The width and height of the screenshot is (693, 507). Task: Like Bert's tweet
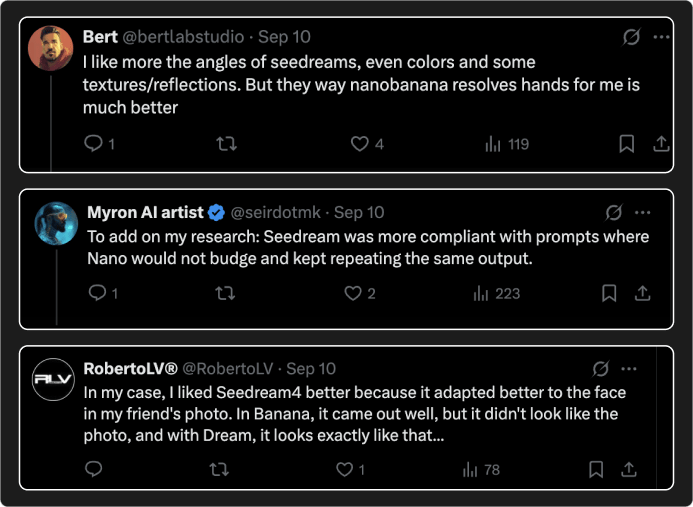click(x=360, y=144)
